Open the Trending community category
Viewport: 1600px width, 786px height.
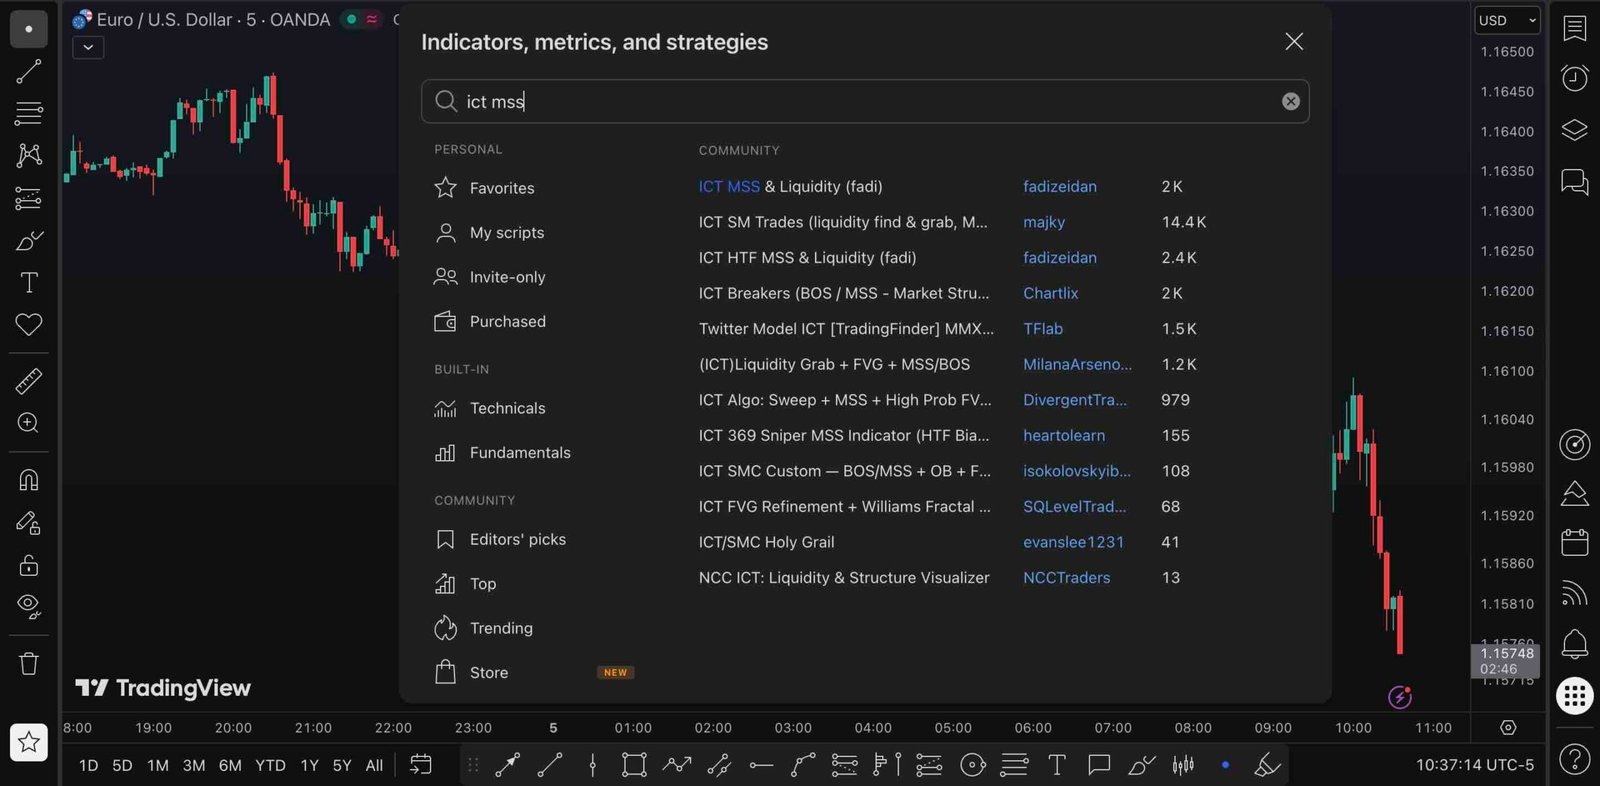click(x=484, y=628)
